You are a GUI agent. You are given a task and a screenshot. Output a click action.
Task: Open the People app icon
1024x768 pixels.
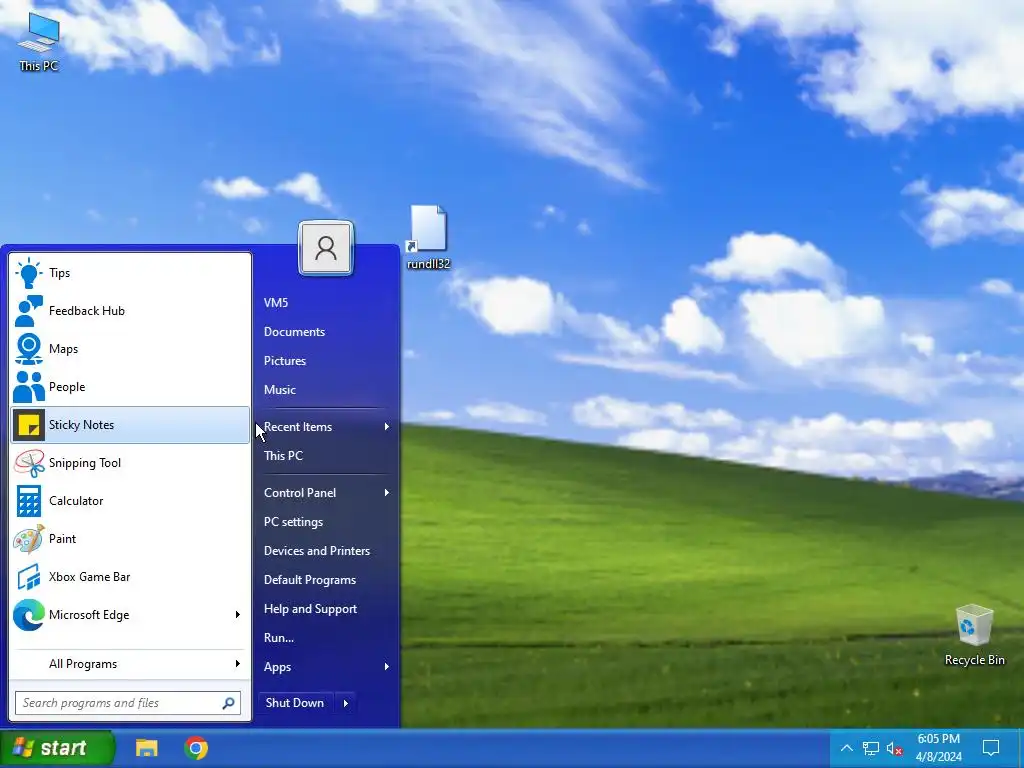point(29,387)
